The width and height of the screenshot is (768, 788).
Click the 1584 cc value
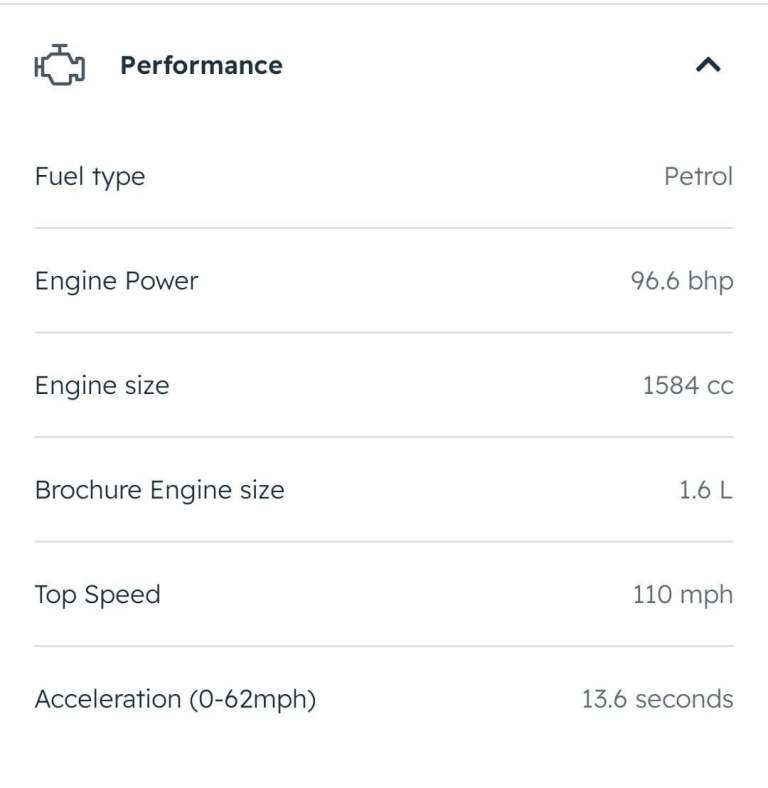click(x=687, y=386)
